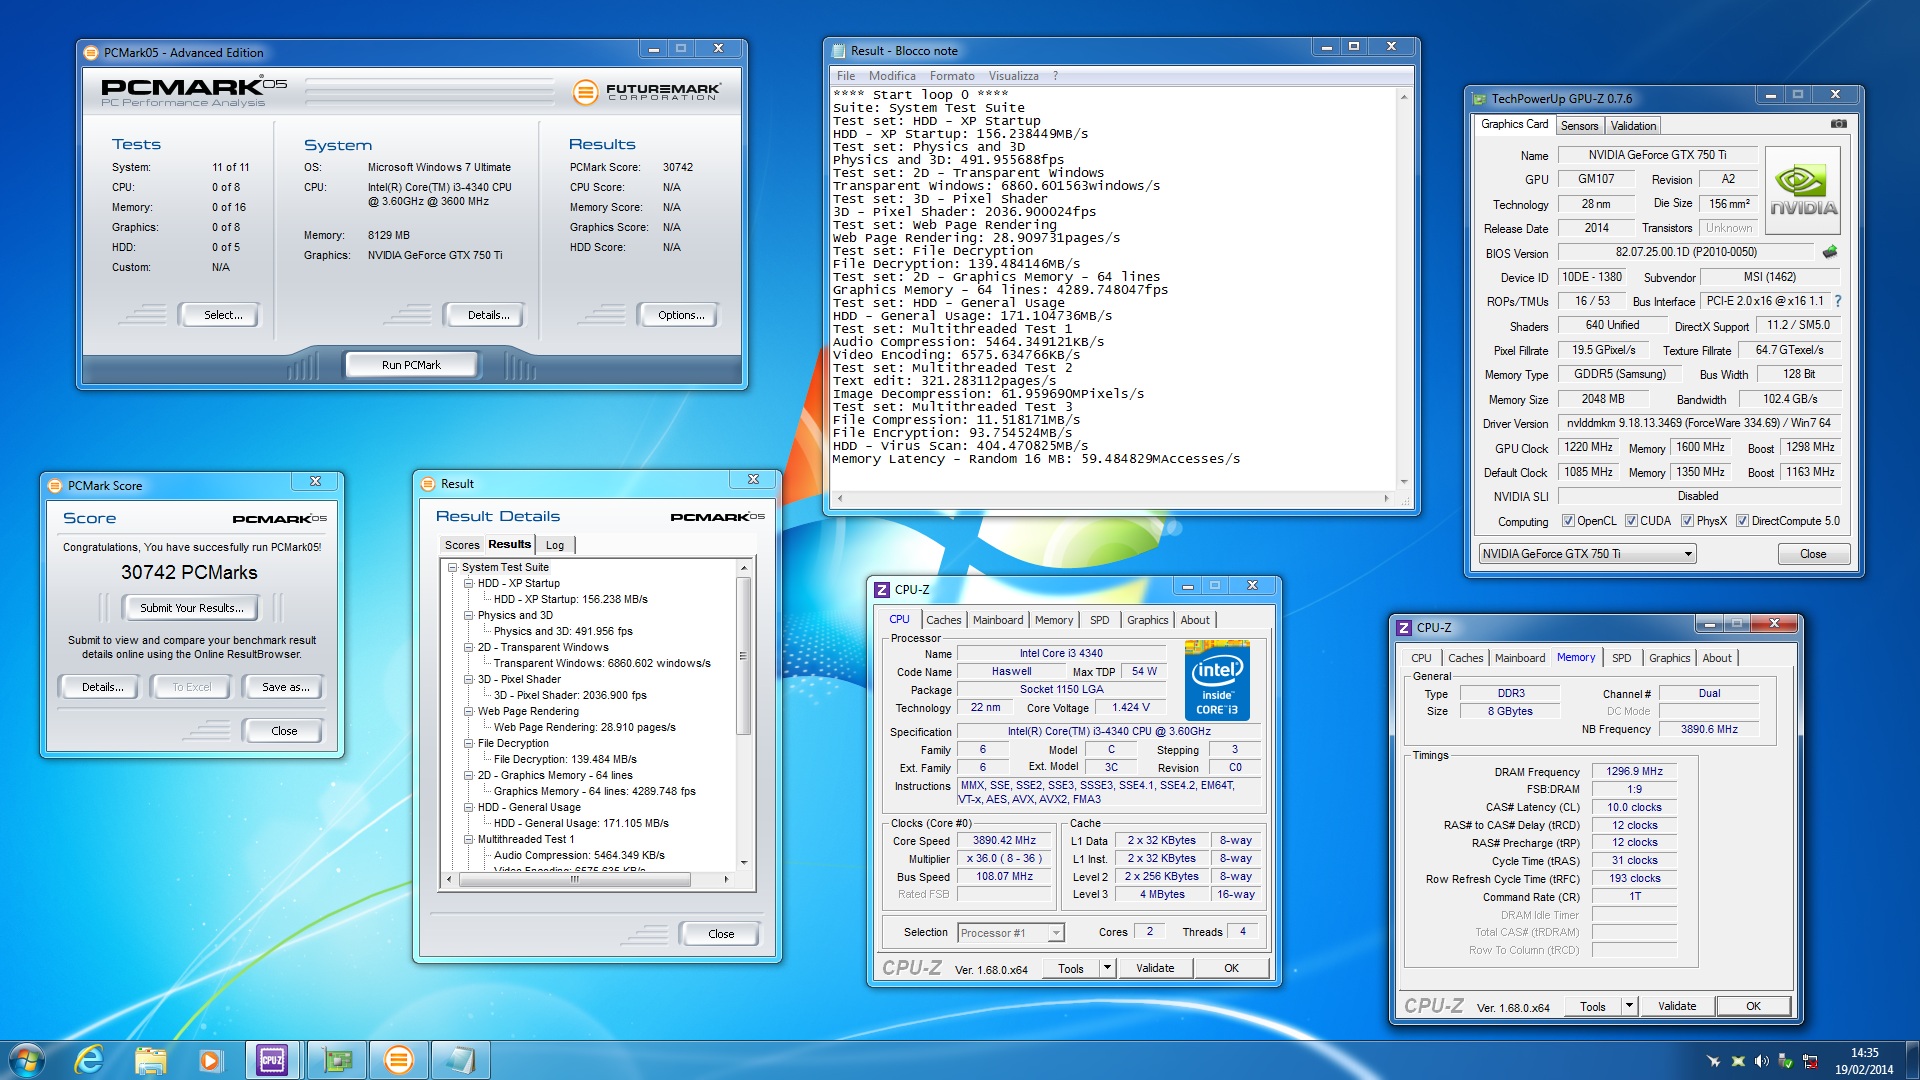Collapse the HDD - XP Startup tree node
The height and width of the screenshot is (1080, 1920).
coord(468,584)
